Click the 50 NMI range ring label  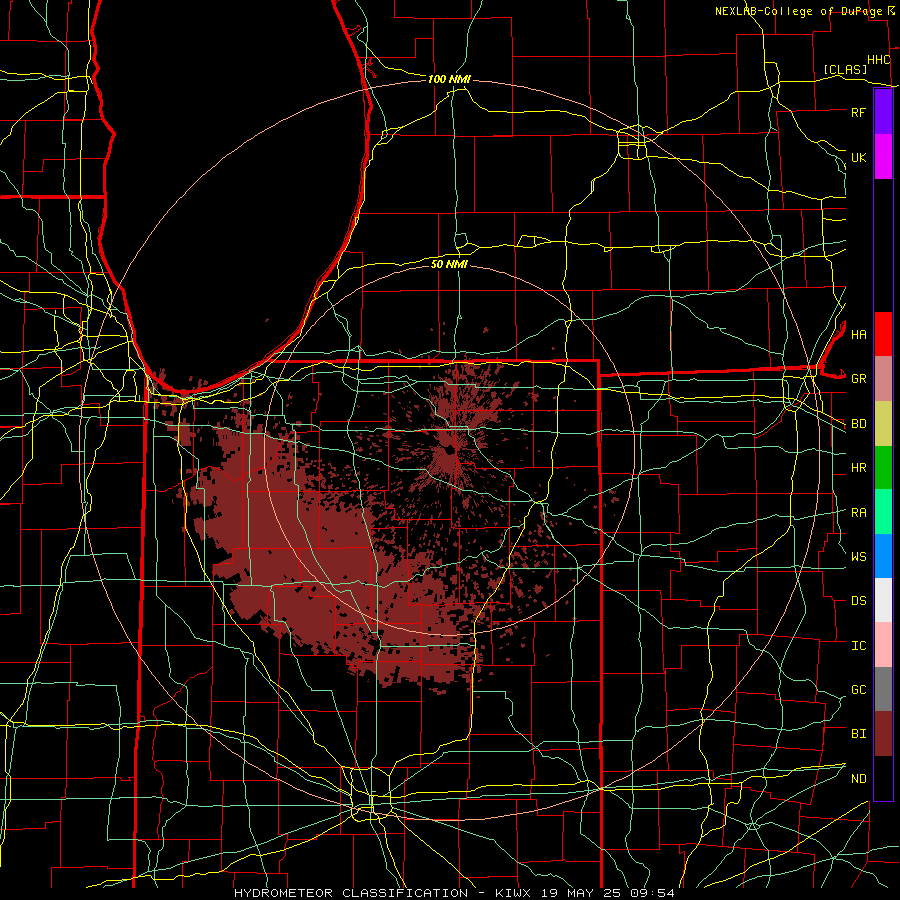449,264
